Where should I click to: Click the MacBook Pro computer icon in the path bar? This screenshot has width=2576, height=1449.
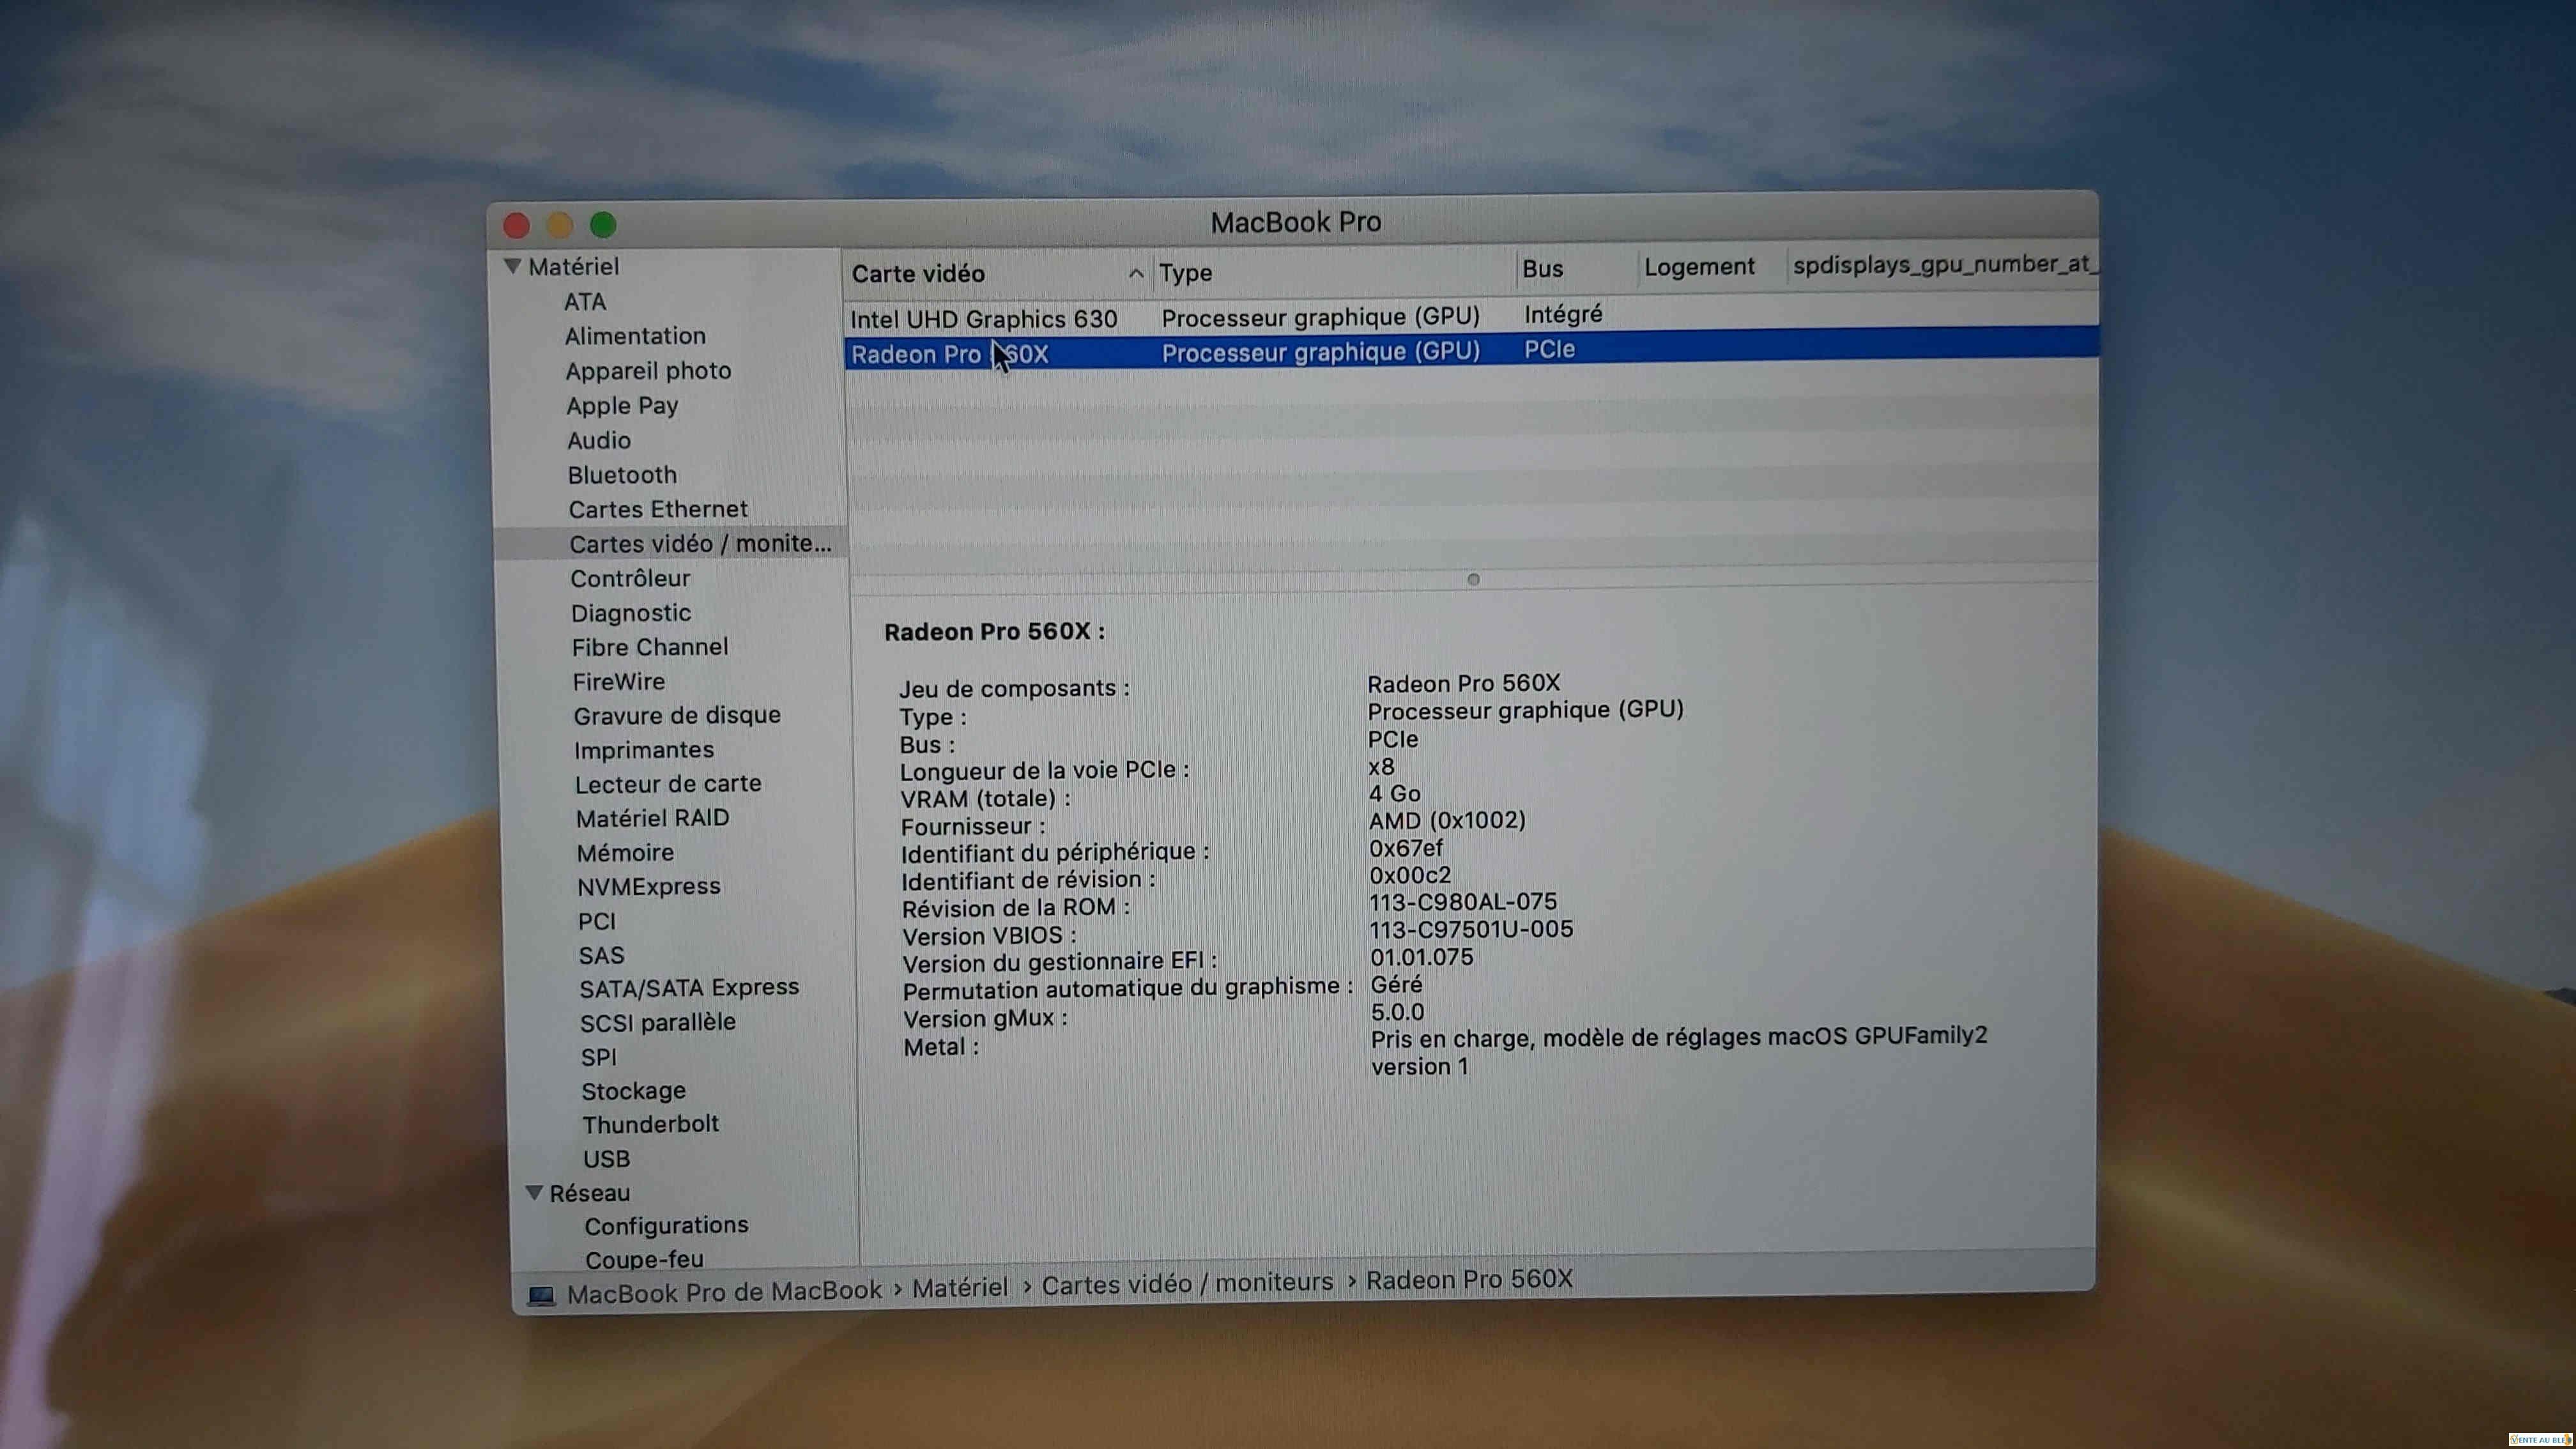coord(541,1295)
